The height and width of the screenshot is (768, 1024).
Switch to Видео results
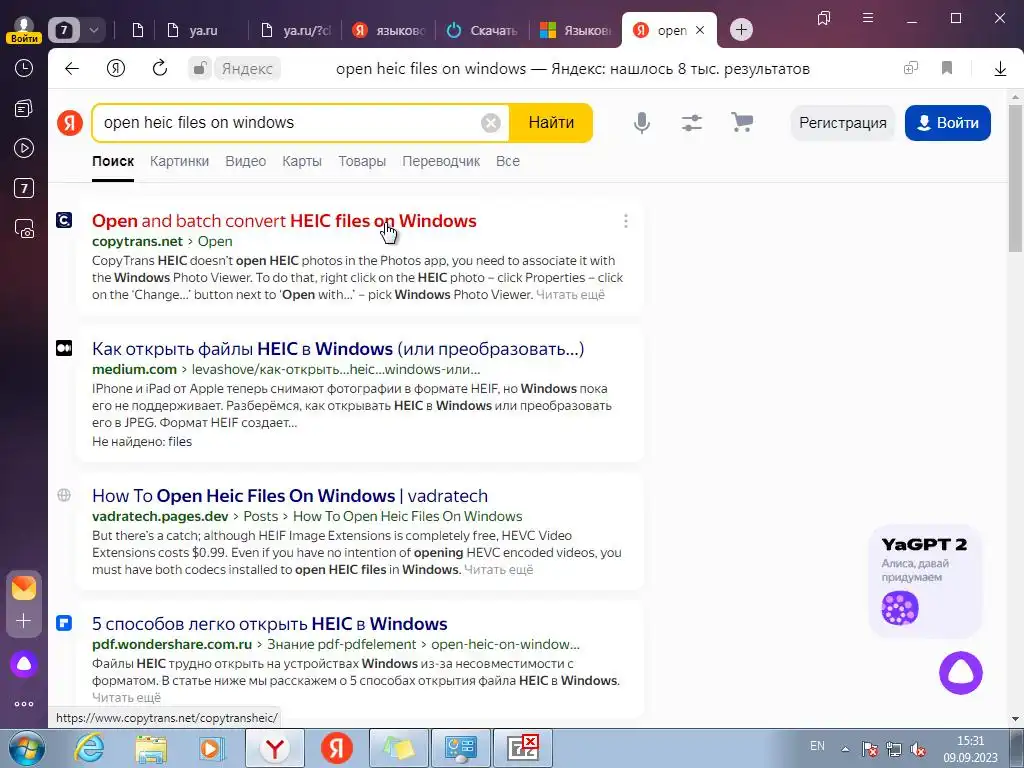click(246, 161)
